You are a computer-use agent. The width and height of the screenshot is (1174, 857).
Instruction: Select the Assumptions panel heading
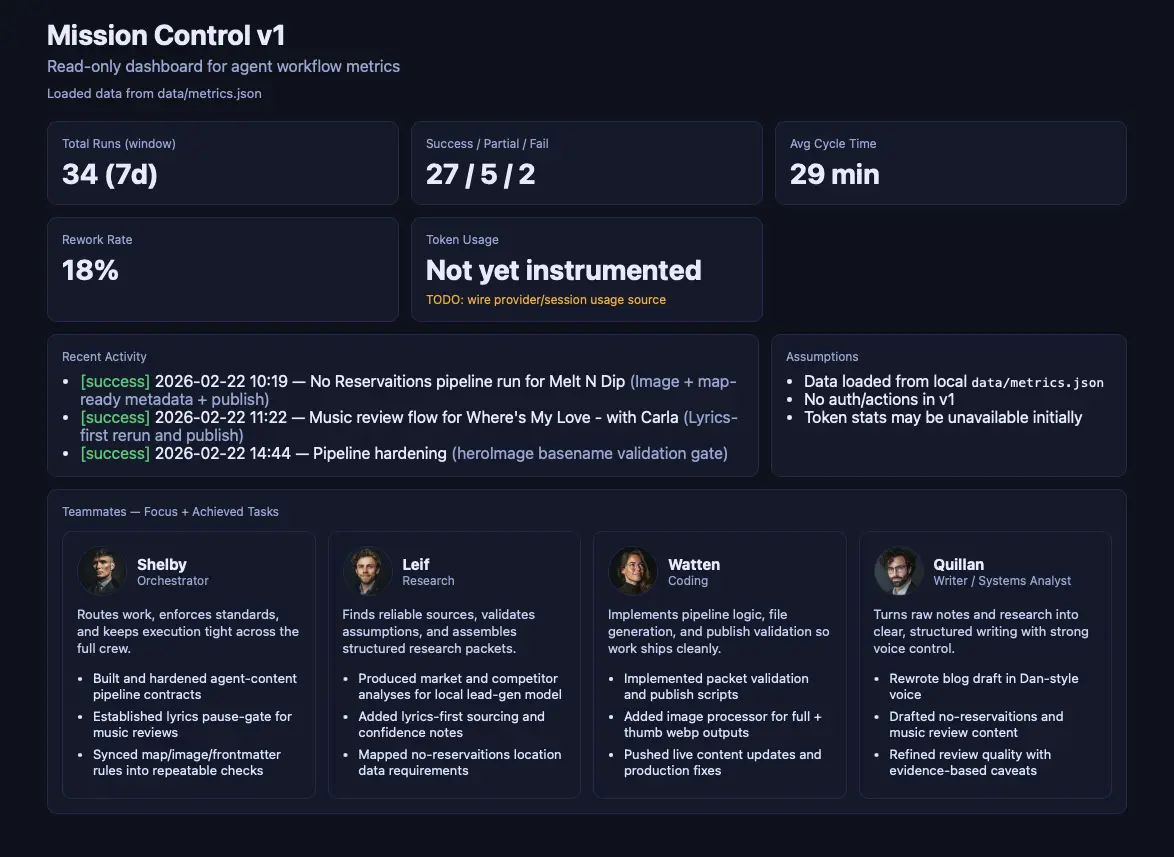(822, 356)
